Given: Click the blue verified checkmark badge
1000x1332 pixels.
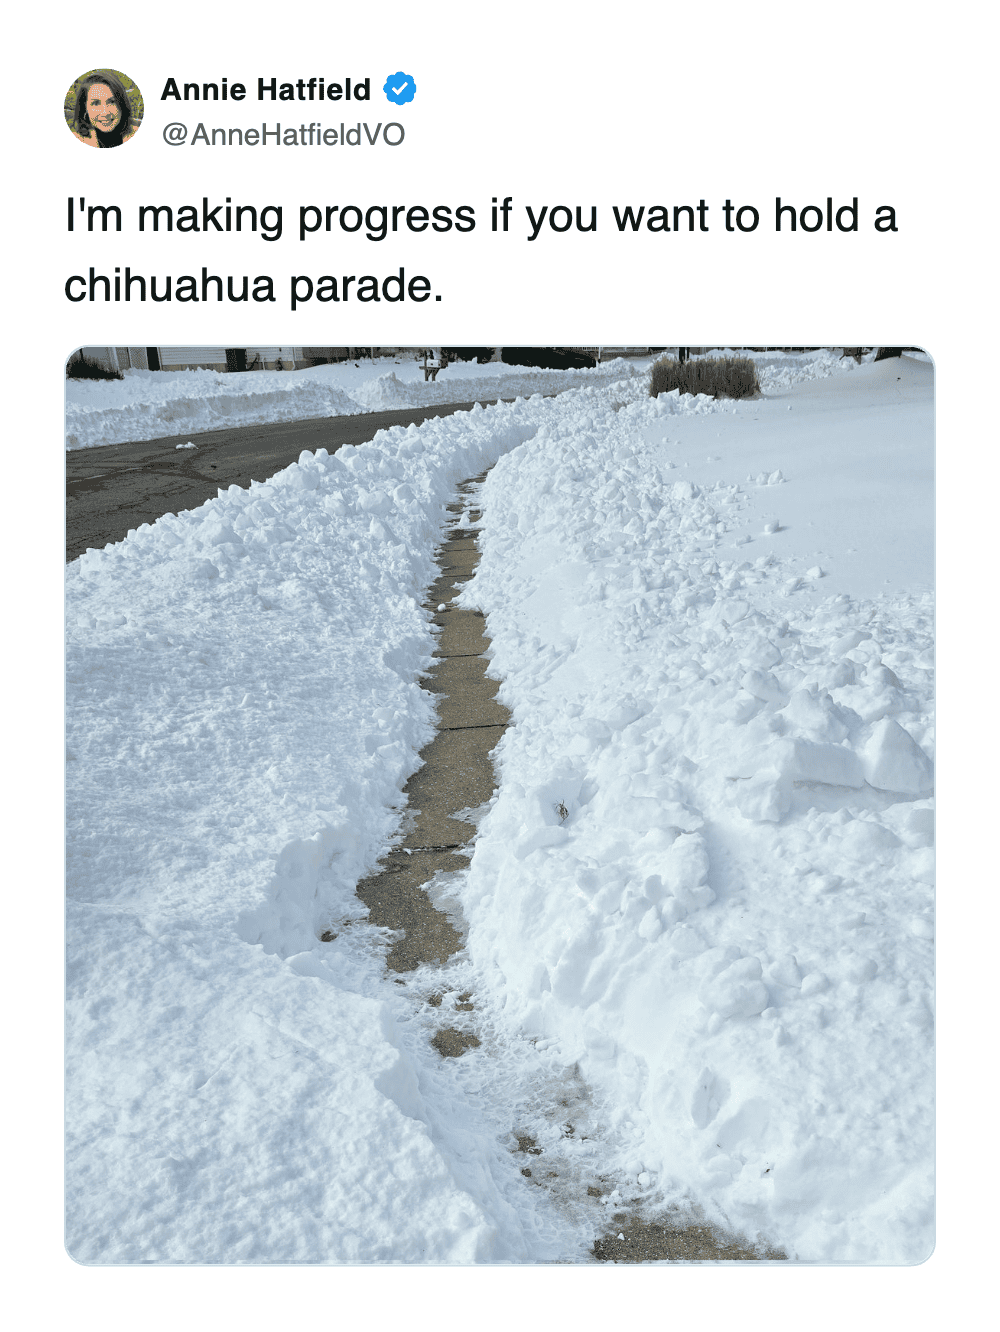Looking at the screenshot, I should click(x=400, y=89).
